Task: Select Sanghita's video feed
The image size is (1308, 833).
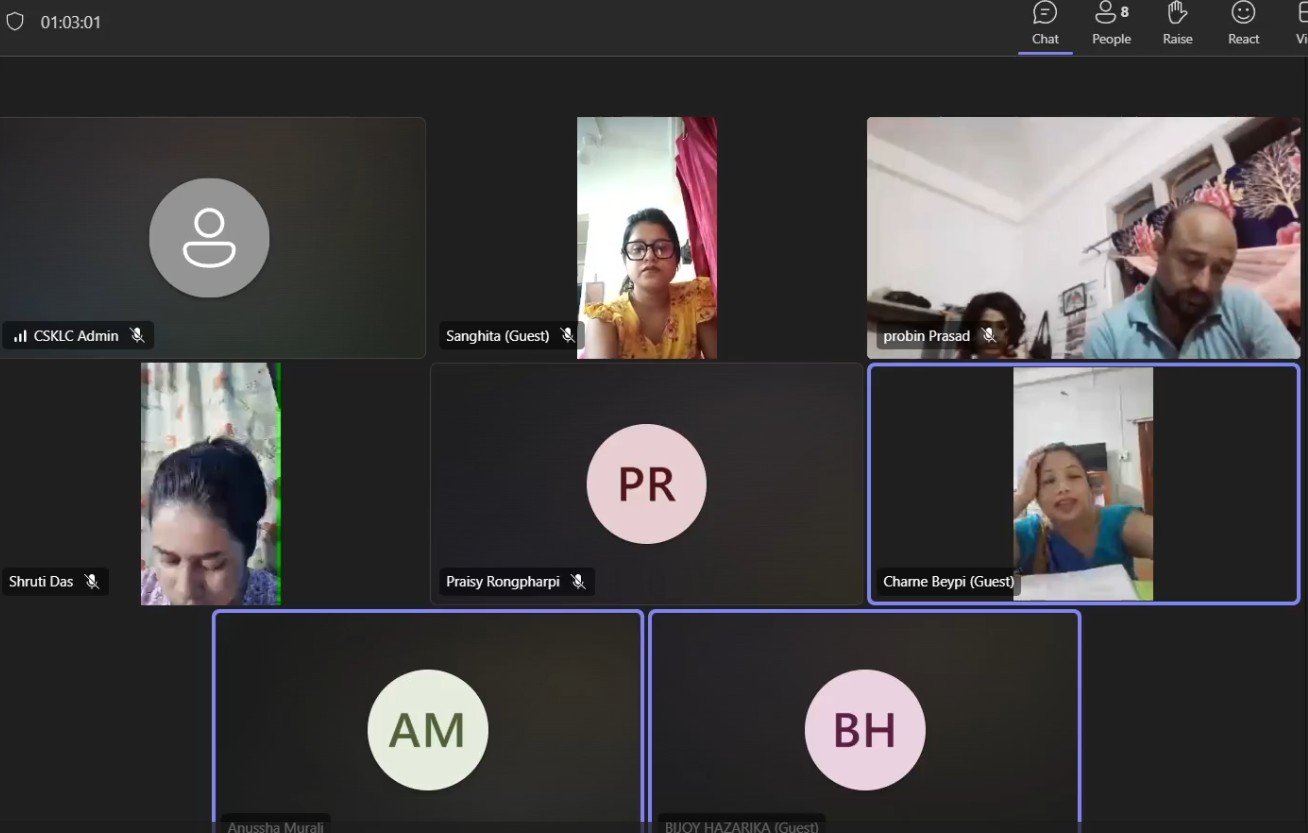Action: (x=647, y=238)
